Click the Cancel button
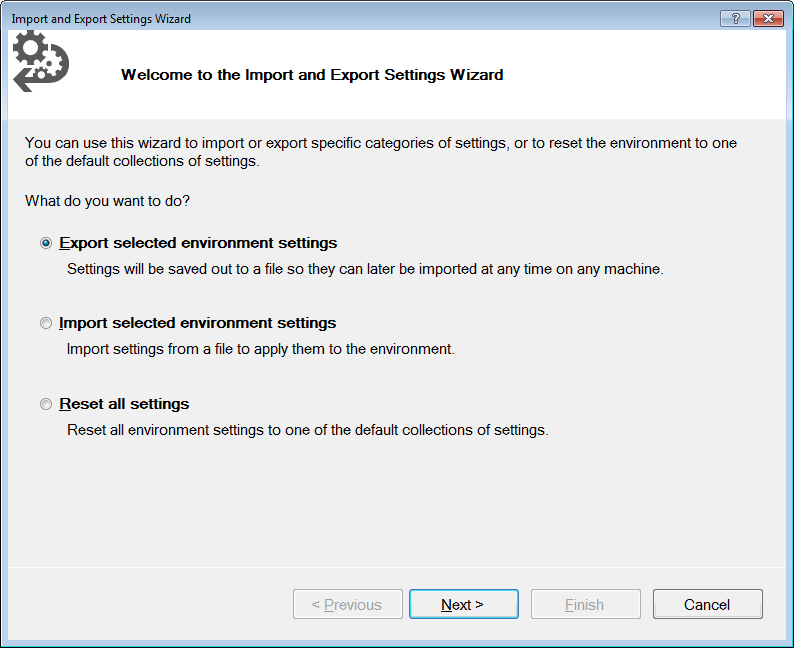794x648 pixels. 707,604
